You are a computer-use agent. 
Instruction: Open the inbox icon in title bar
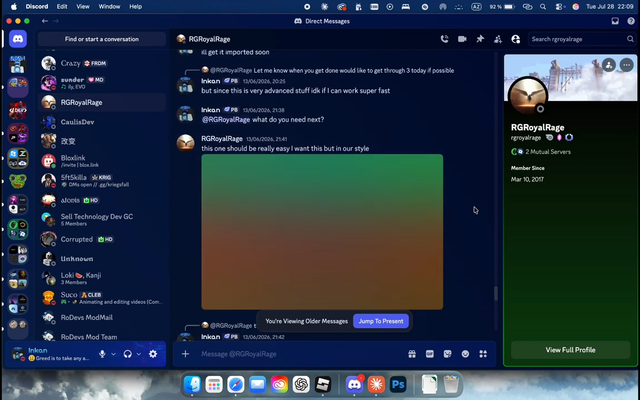(615, 21)
